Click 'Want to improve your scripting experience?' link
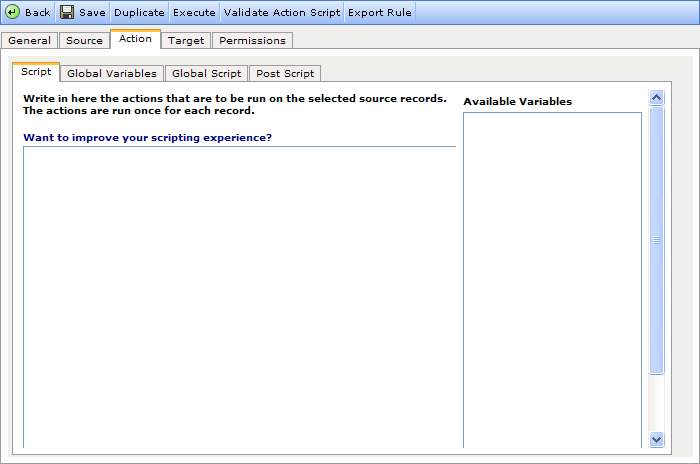The image size is (700, 464). click(x=147, y=137)
